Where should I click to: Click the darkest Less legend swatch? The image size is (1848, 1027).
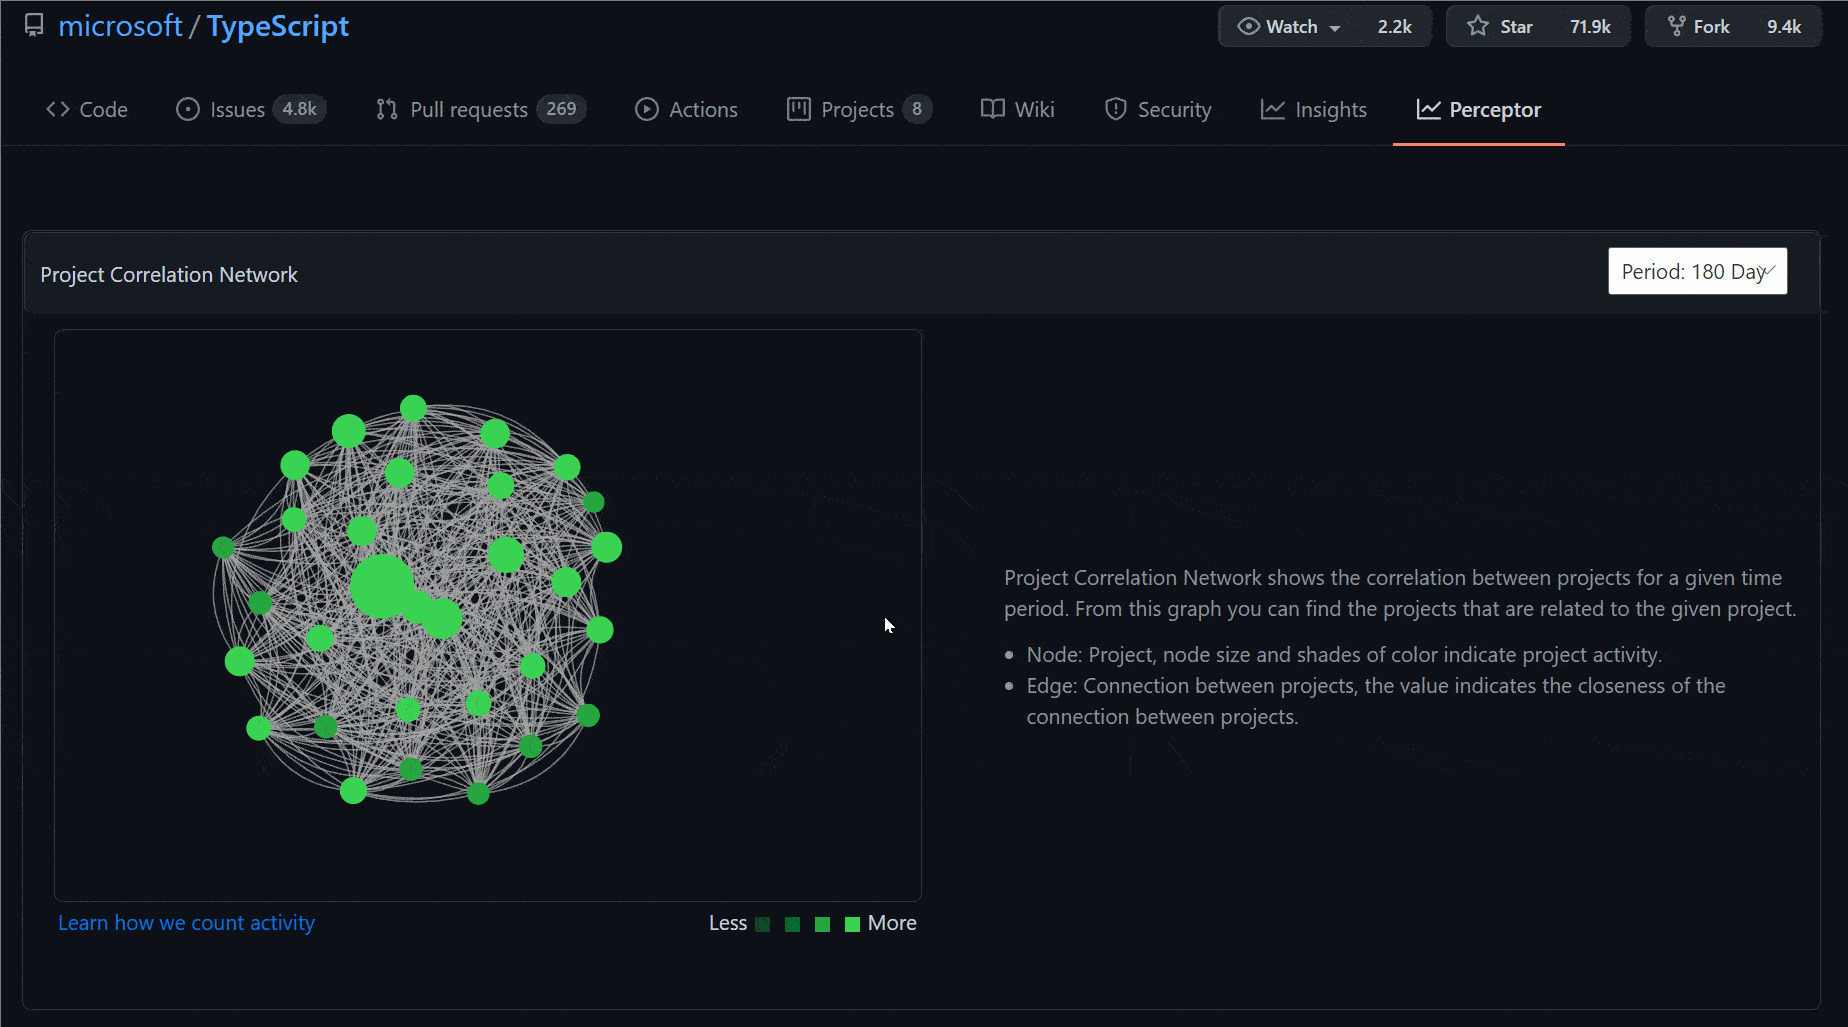tap(762, 923)
